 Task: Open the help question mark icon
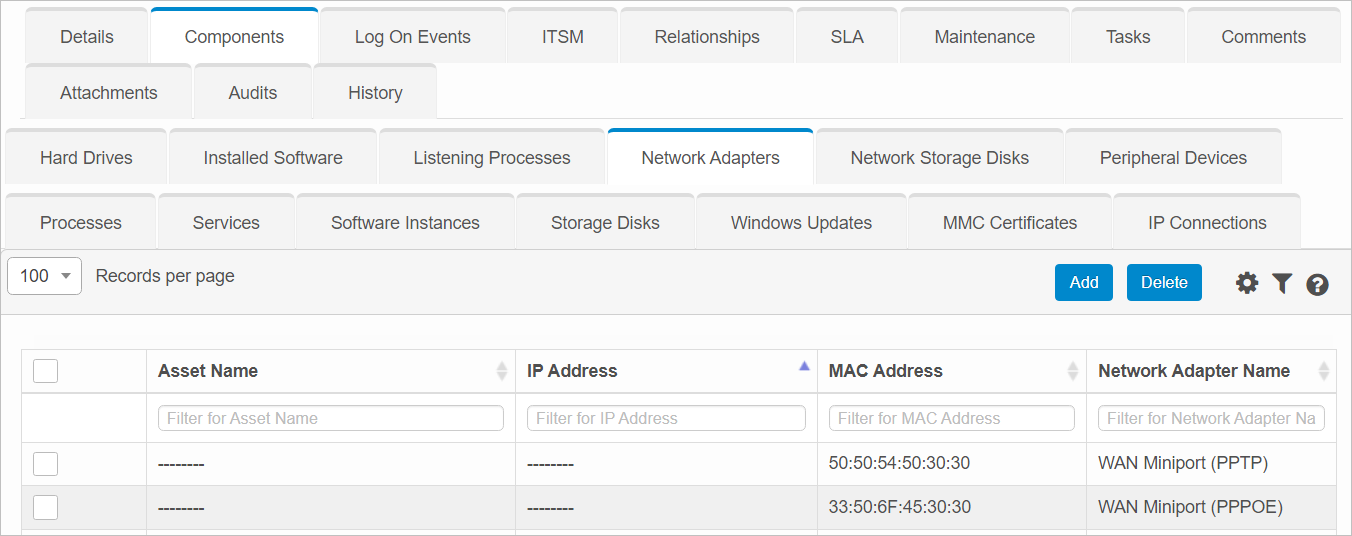pyautogui.click(x=1317, y=285)
